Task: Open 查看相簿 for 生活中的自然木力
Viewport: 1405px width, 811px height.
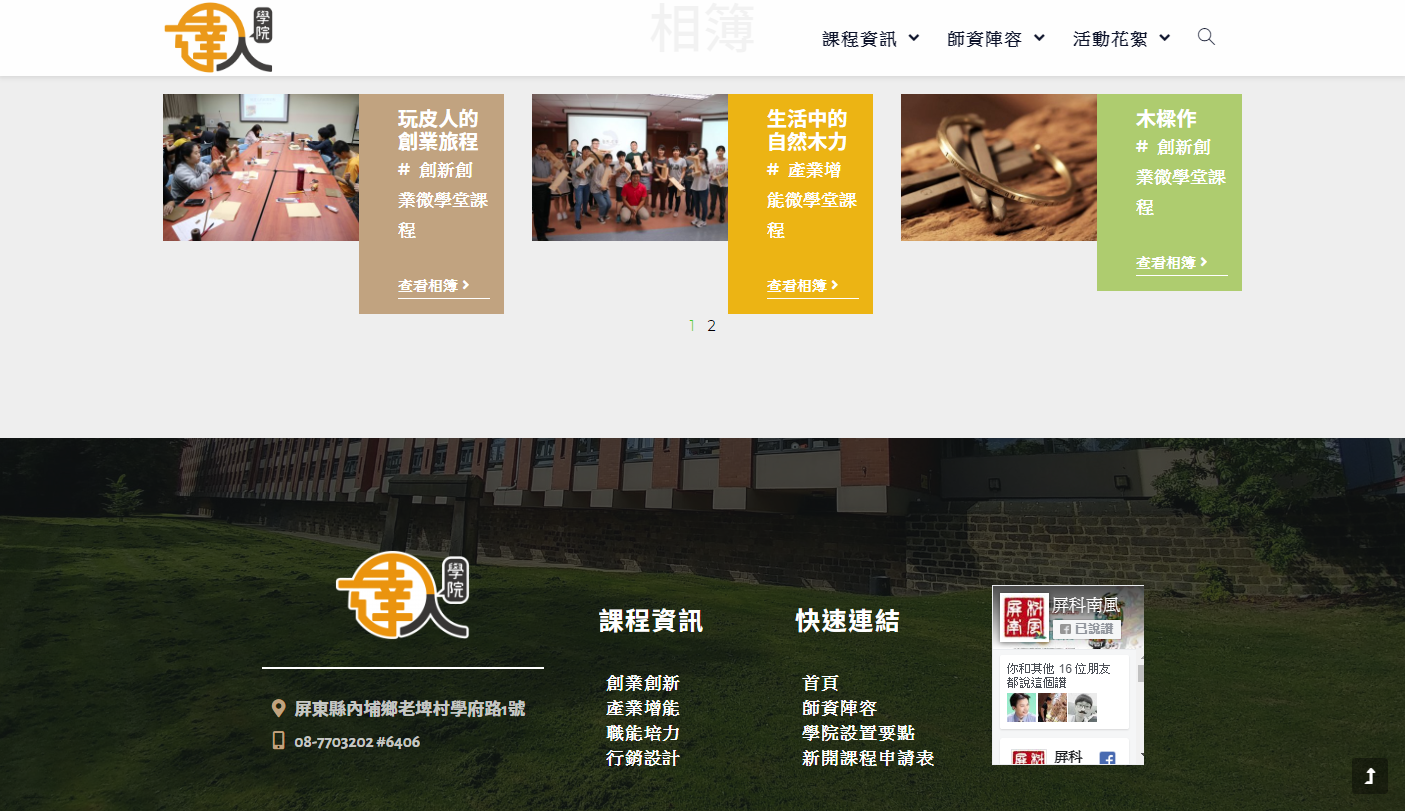Action: point(802,286)
